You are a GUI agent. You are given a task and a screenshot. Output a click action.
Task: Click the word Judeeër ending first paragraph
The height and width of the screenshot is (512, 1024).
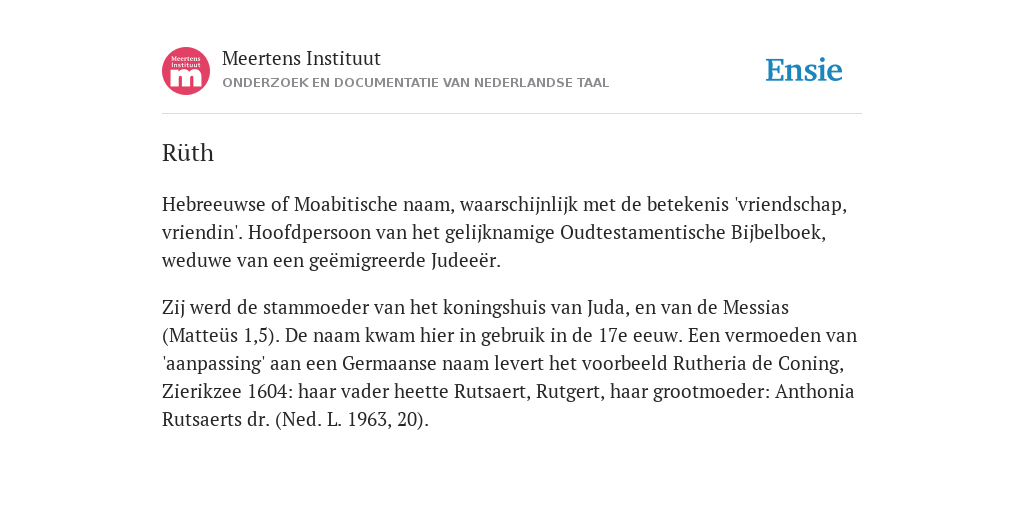(x=466, y=261)
